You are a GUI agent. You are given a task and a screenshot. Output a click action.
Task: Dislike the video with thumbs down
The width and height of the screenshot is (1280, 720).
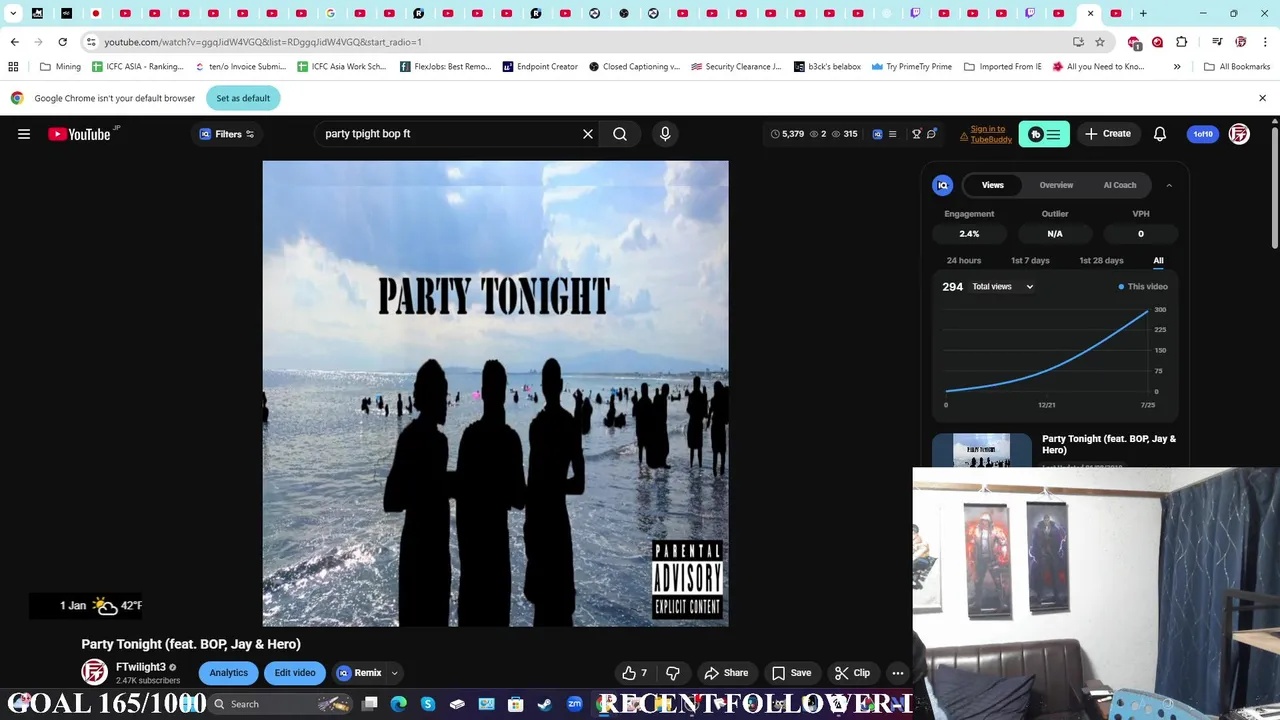[x=673, y=673]
